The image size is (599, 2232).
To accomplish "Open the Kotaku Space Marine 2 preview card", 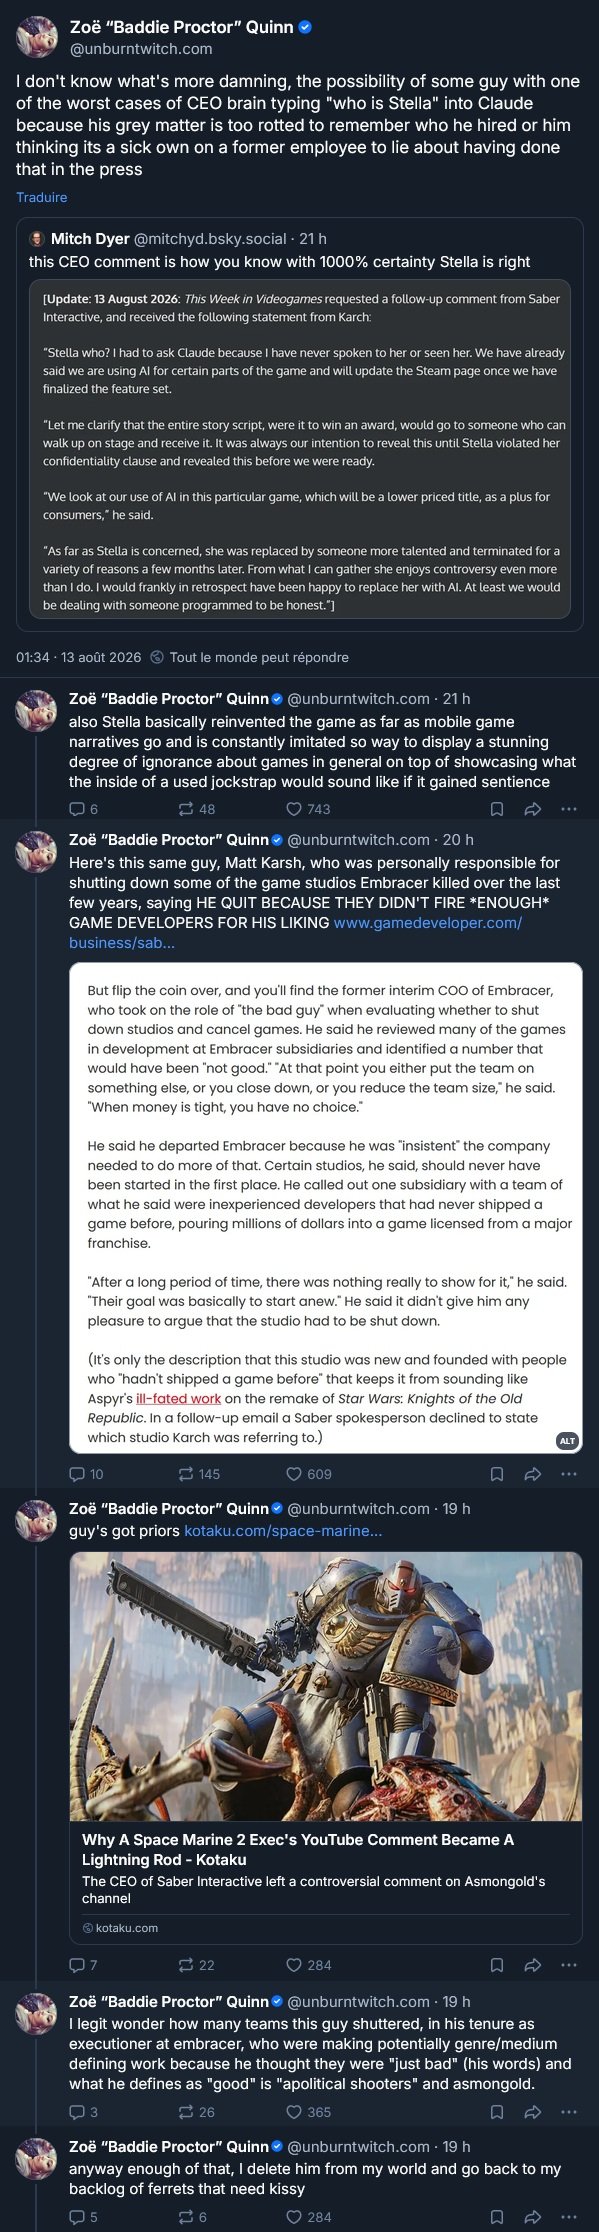I will coord(326,1748).
